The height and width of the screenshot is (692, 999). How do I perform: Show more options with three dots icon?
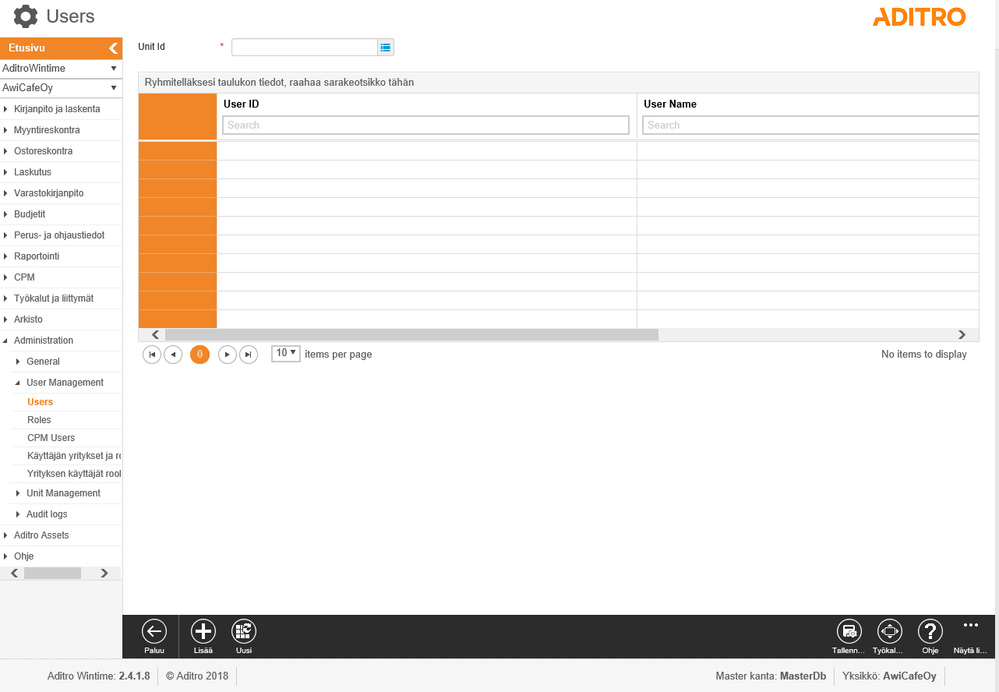point(970,625)
